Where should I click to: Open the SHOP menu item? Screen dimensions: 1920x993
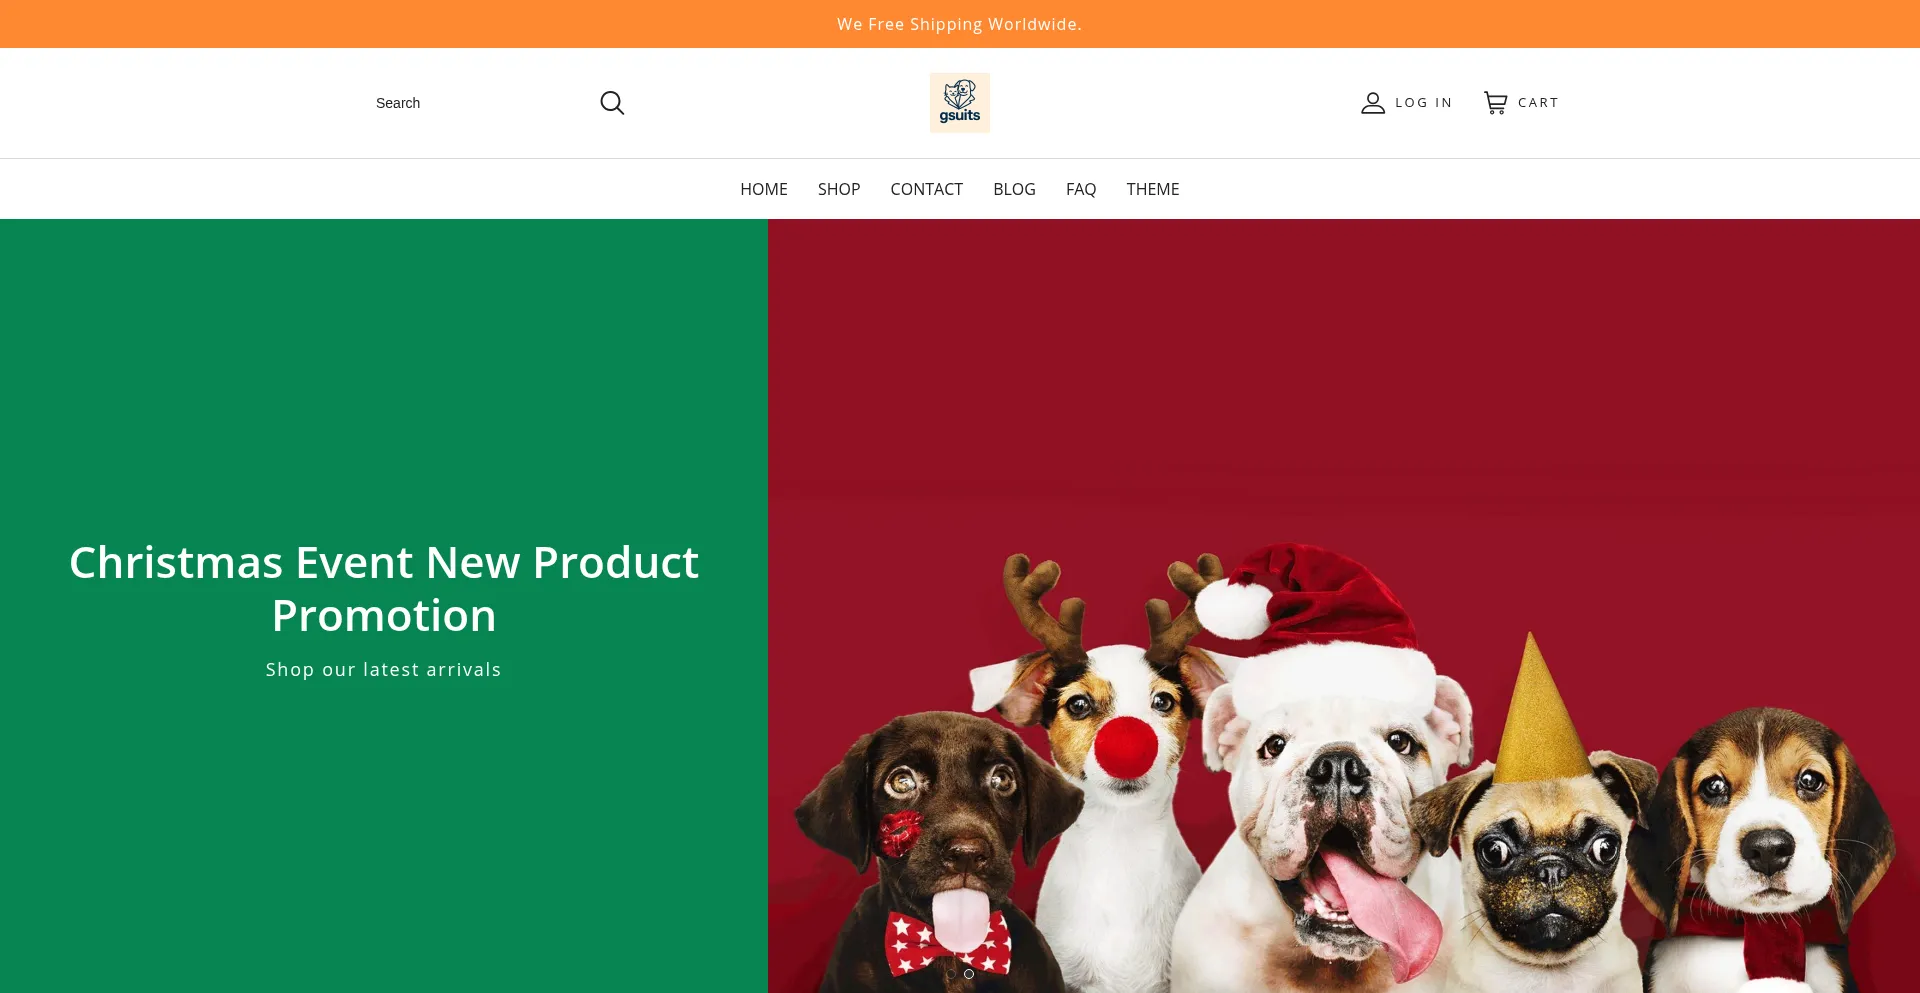[x=839, y=189]
